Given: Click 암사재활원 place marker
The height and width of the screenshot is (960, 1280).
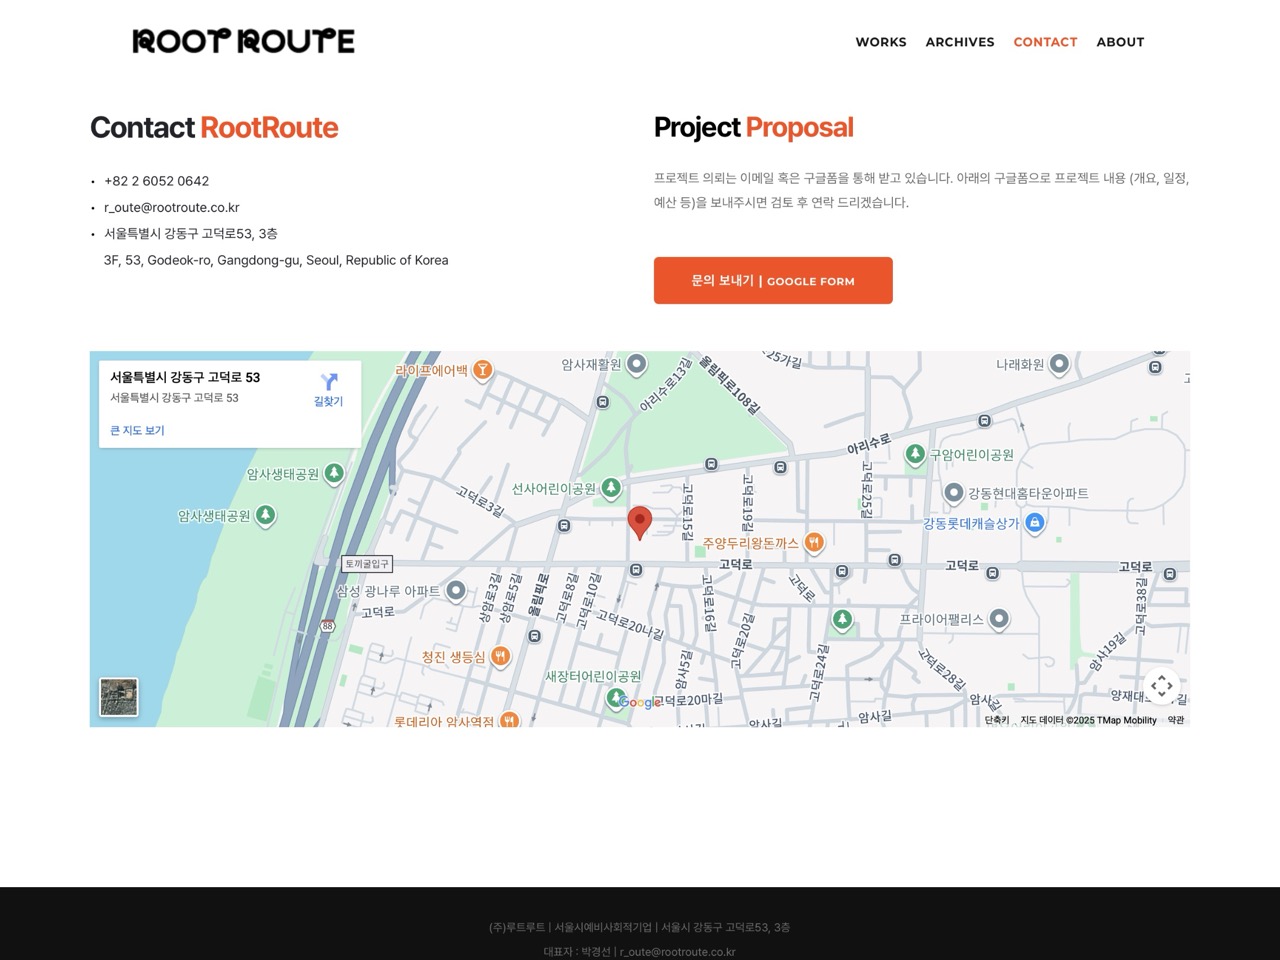Looking at the screenshot, I should (x=637, y=364).
